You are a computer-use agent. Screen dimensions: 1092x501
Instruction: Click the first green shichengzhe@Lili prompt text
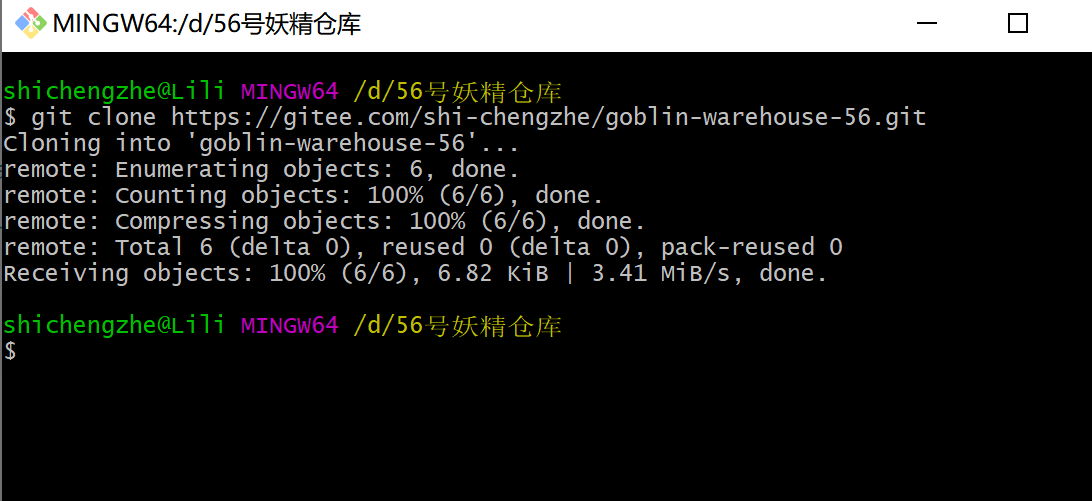point(114,91)
